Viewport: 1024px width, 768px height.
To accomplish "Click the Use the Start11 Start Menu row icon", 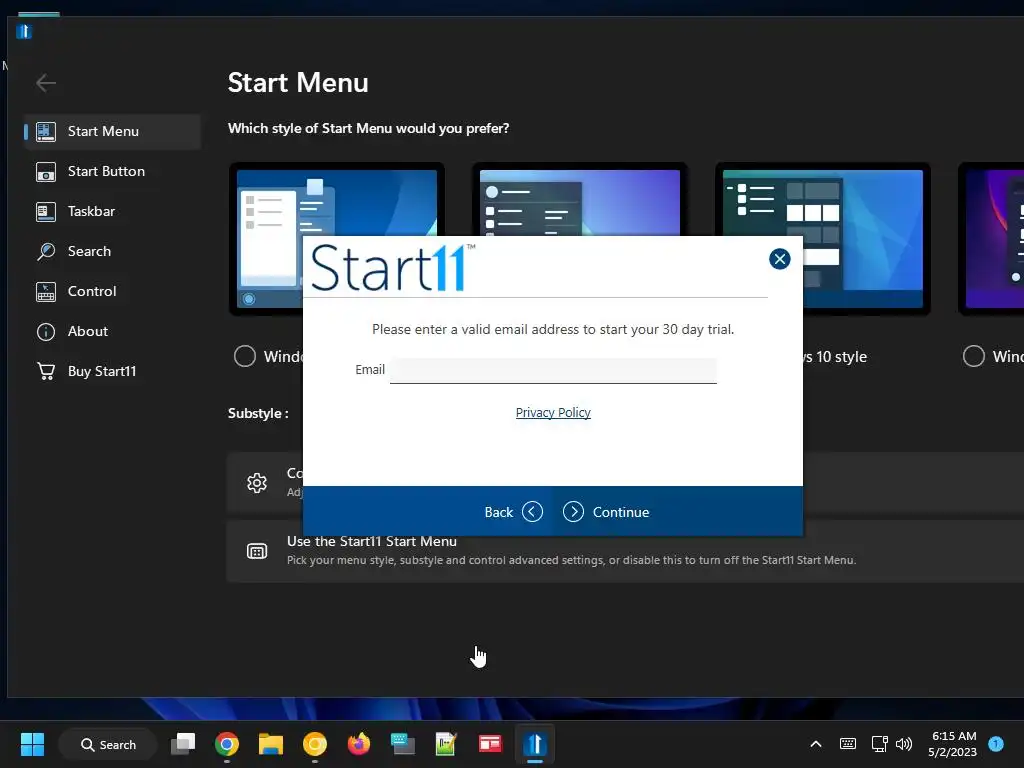I will [x=257, y=551].
